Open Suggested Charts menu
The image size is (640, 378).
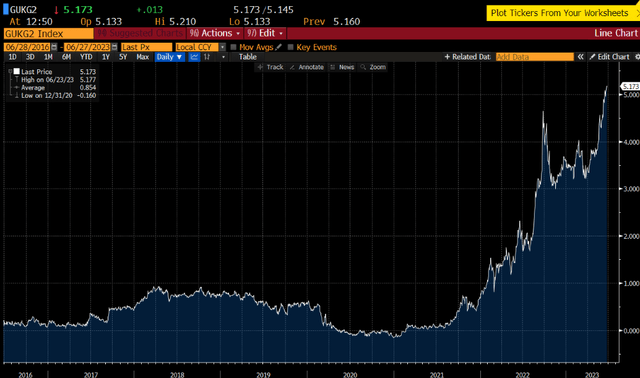[140, 33]
